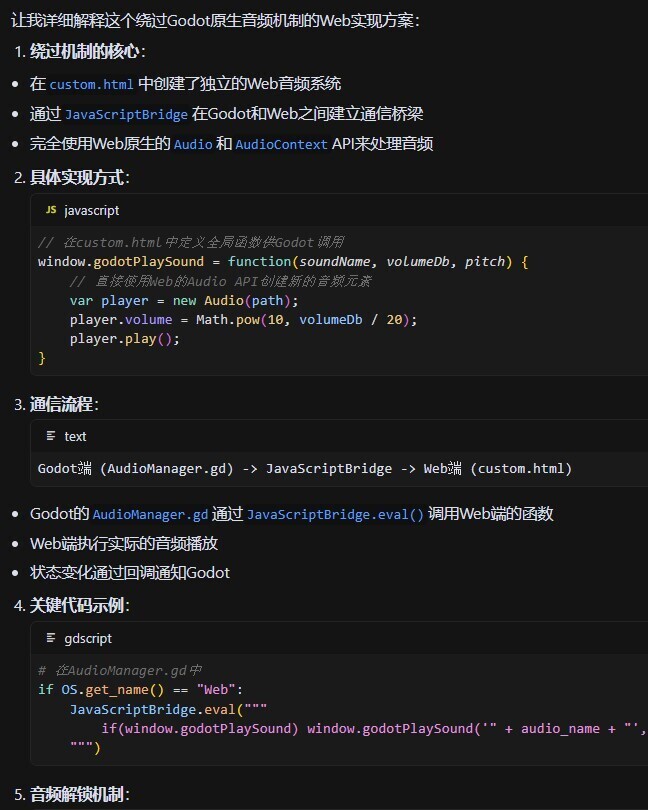This screenshot has height=810, width=648.
Task: Click the bullet 'Web端执行实际的音频播放'
Action: pyautogui.click(x=124, y=543)
